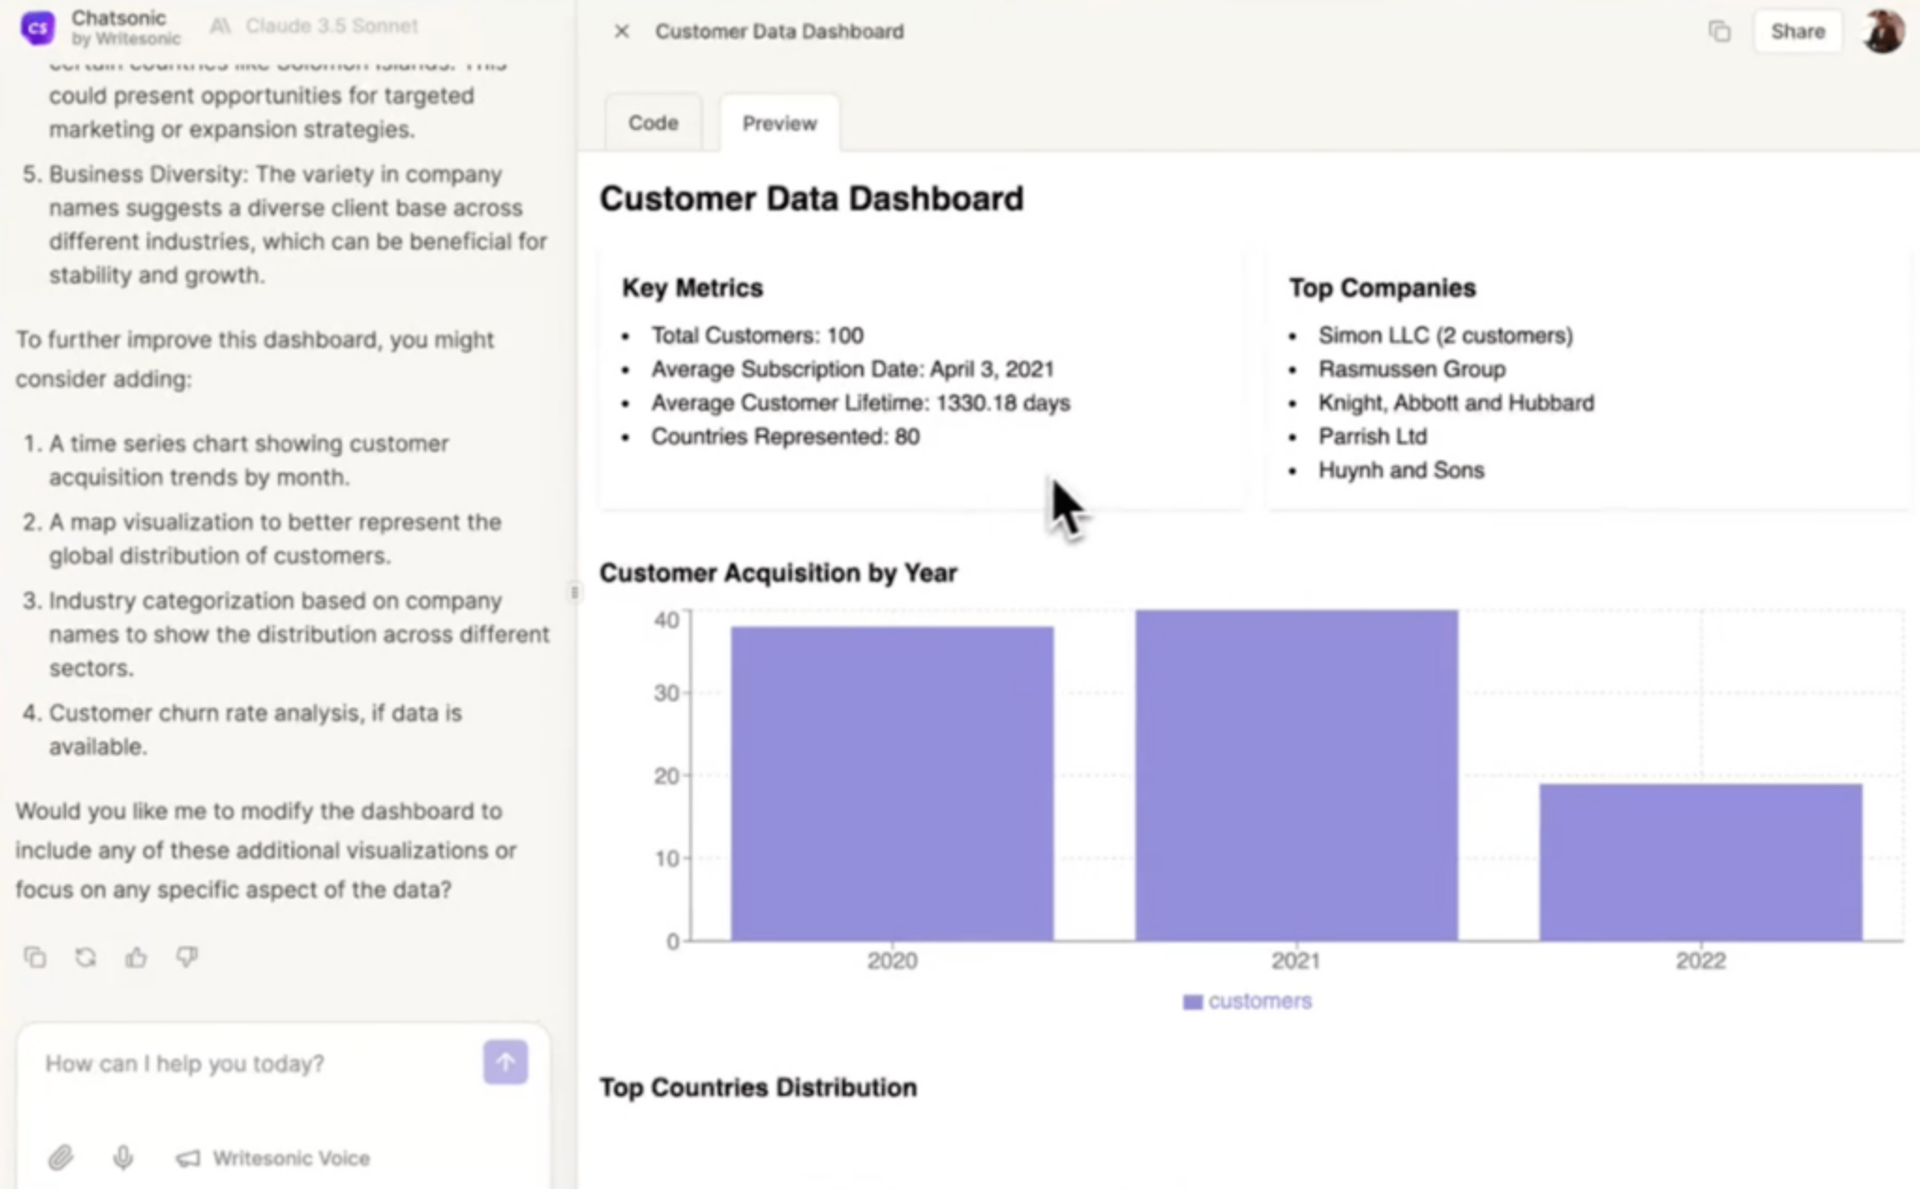Copy the dashboard using the copy icon
Image resolution: width=1920 pixels, height=1189 pixels.
[x=1719, y=31]
